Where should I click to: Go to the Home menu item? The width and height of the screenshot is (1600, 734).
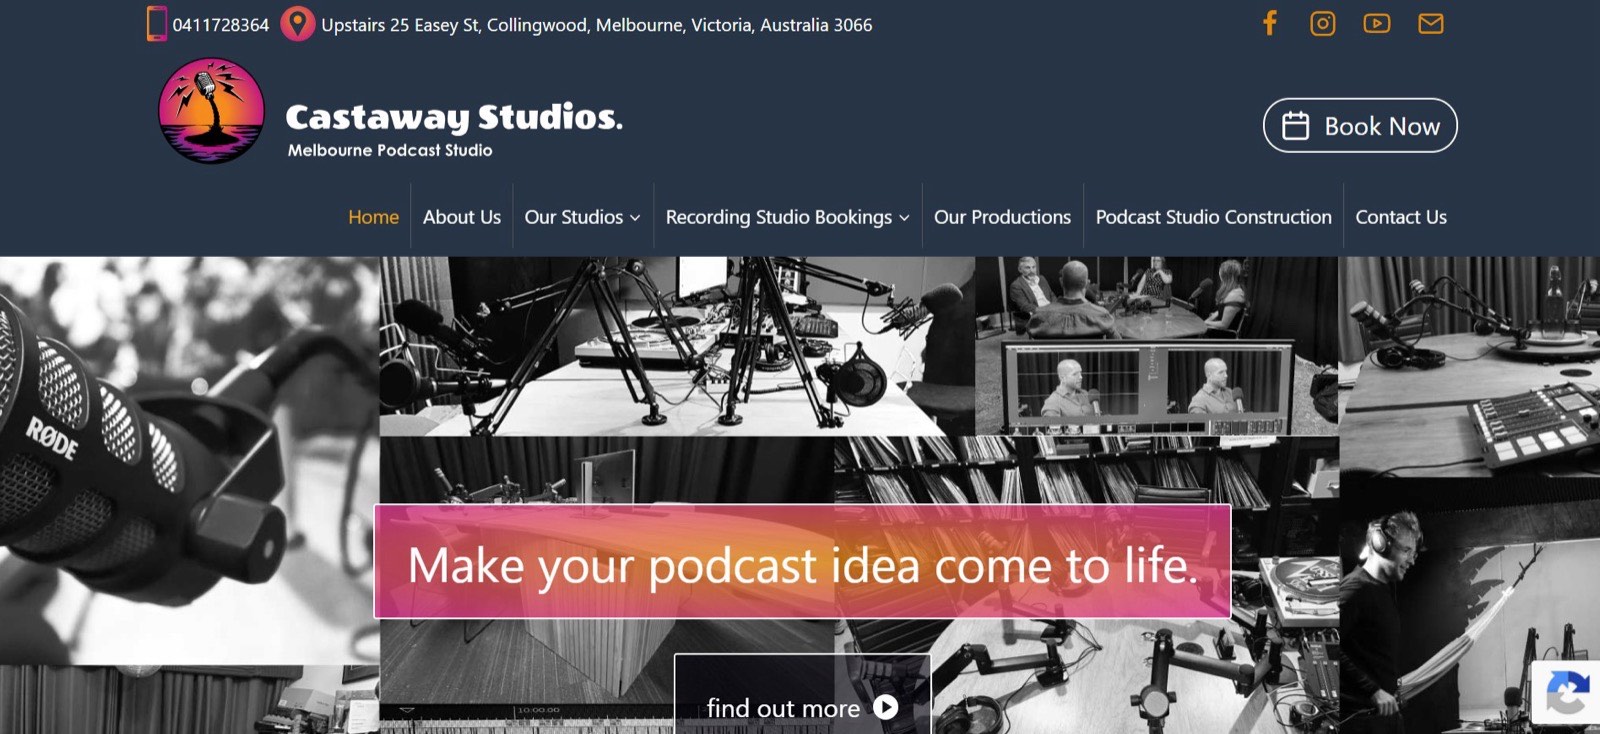click(x=373, y=217)
